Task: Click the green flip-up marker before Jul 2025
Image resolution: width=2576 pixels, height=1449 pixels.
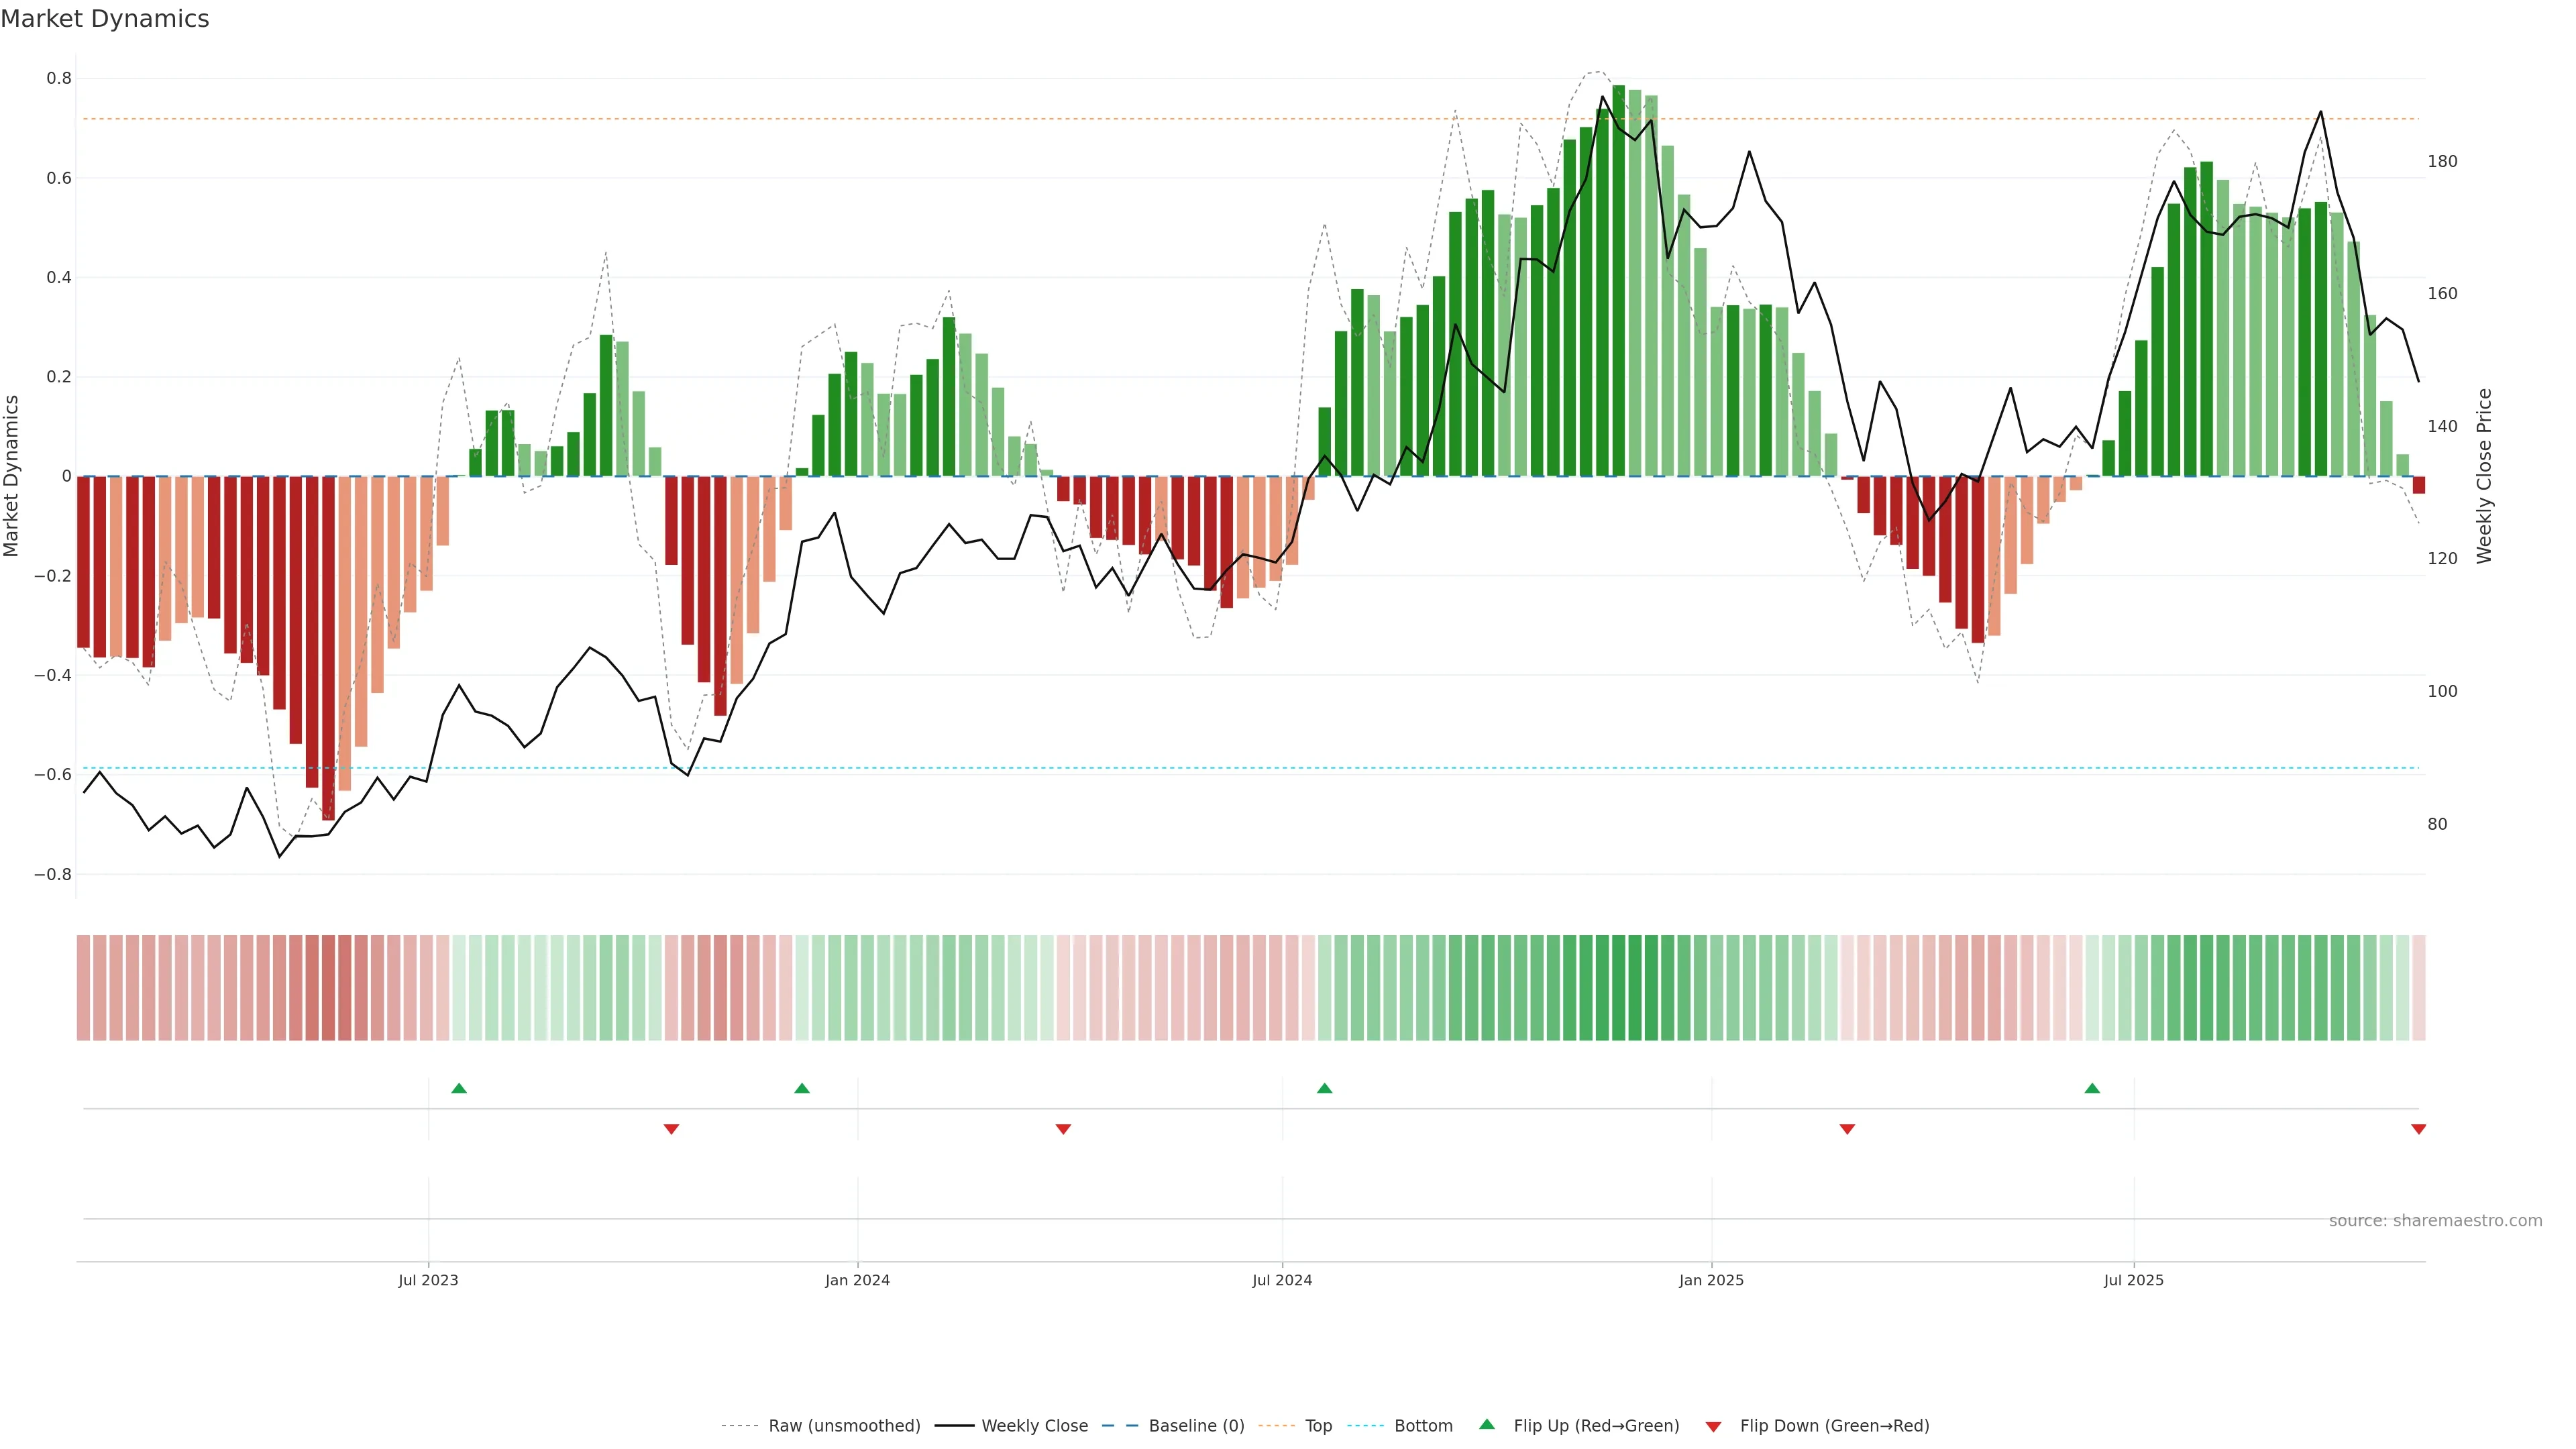Action: pos(2092,1088)
